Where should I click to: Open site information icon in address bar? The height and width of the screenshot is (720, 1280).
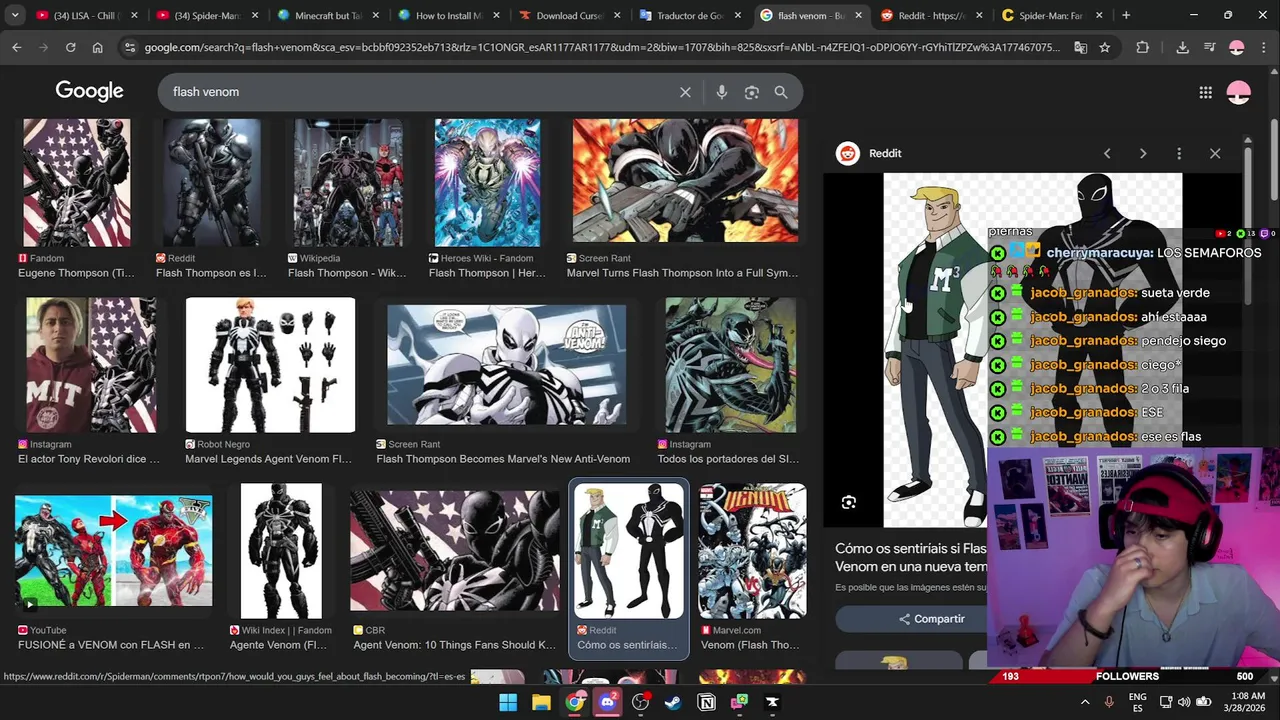(129, 47)
